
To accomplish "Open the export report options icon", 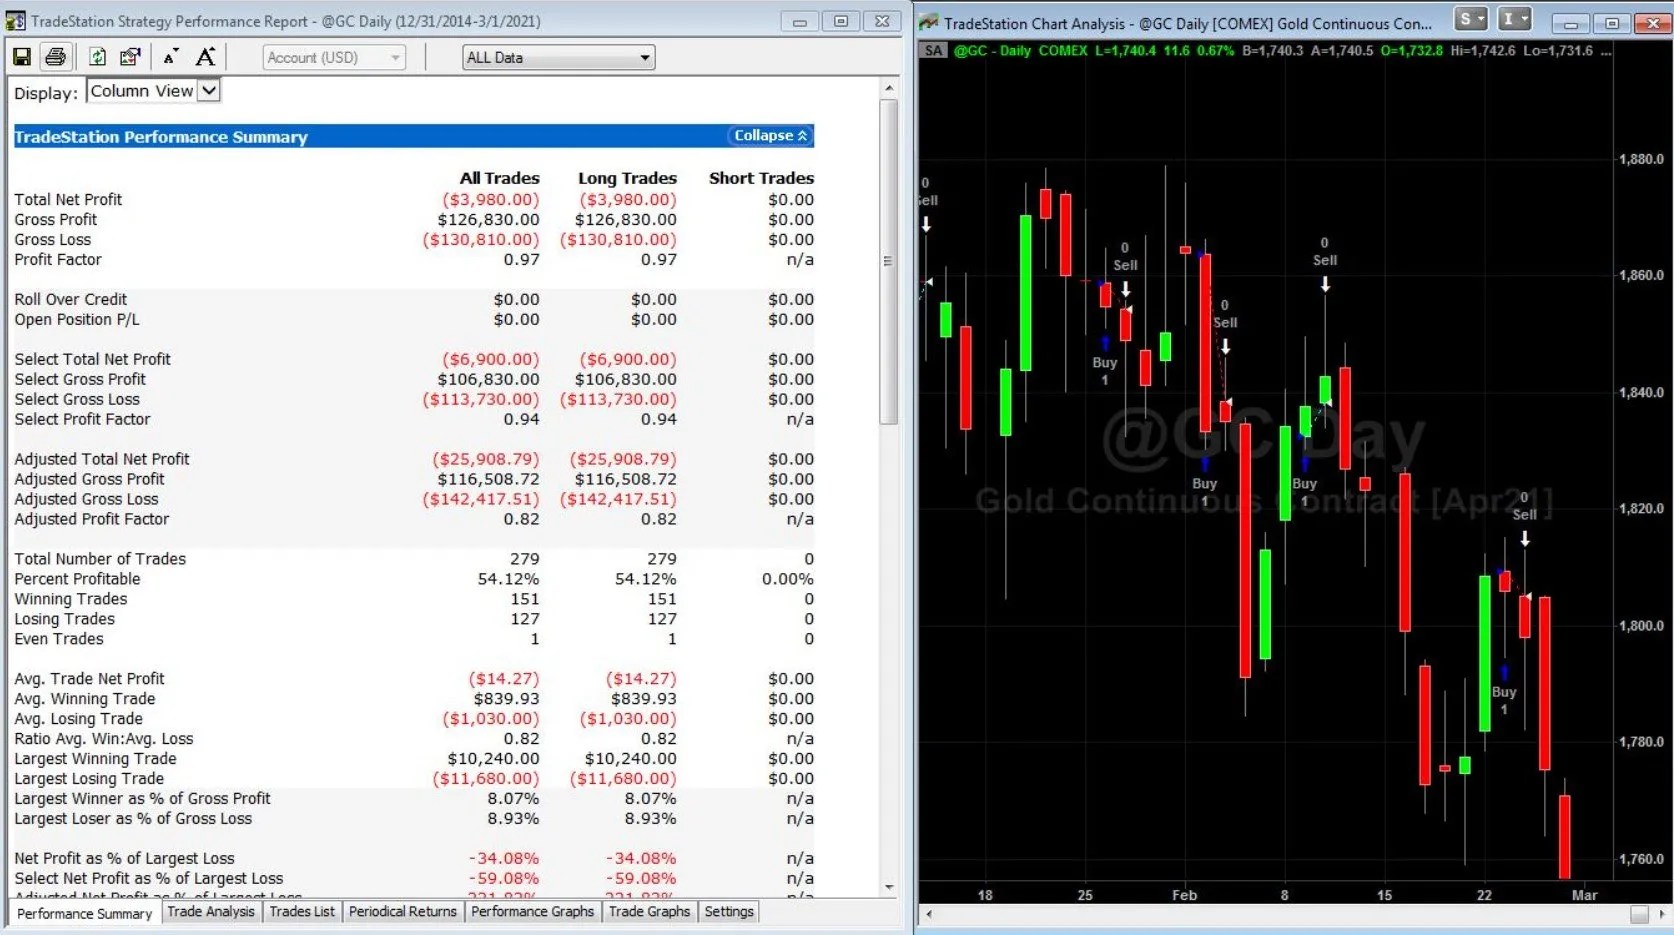I will click(129, 56).
